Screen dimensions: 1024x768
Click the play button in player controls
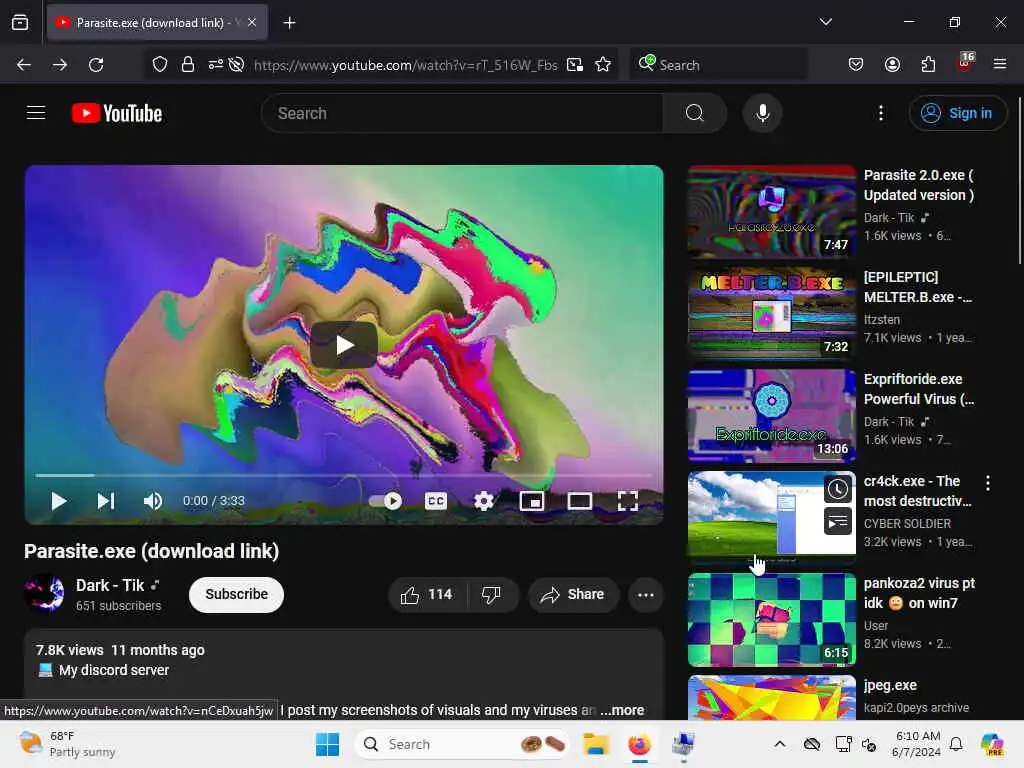(x=58, y=501)
